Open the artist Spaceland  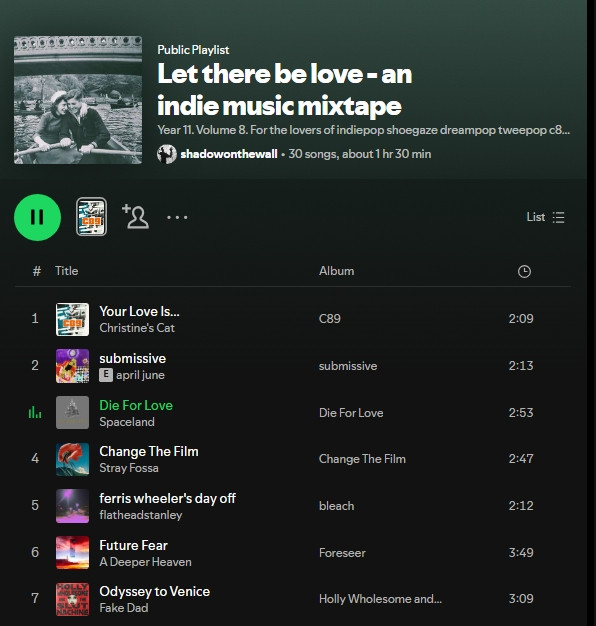tap(127, 422)
